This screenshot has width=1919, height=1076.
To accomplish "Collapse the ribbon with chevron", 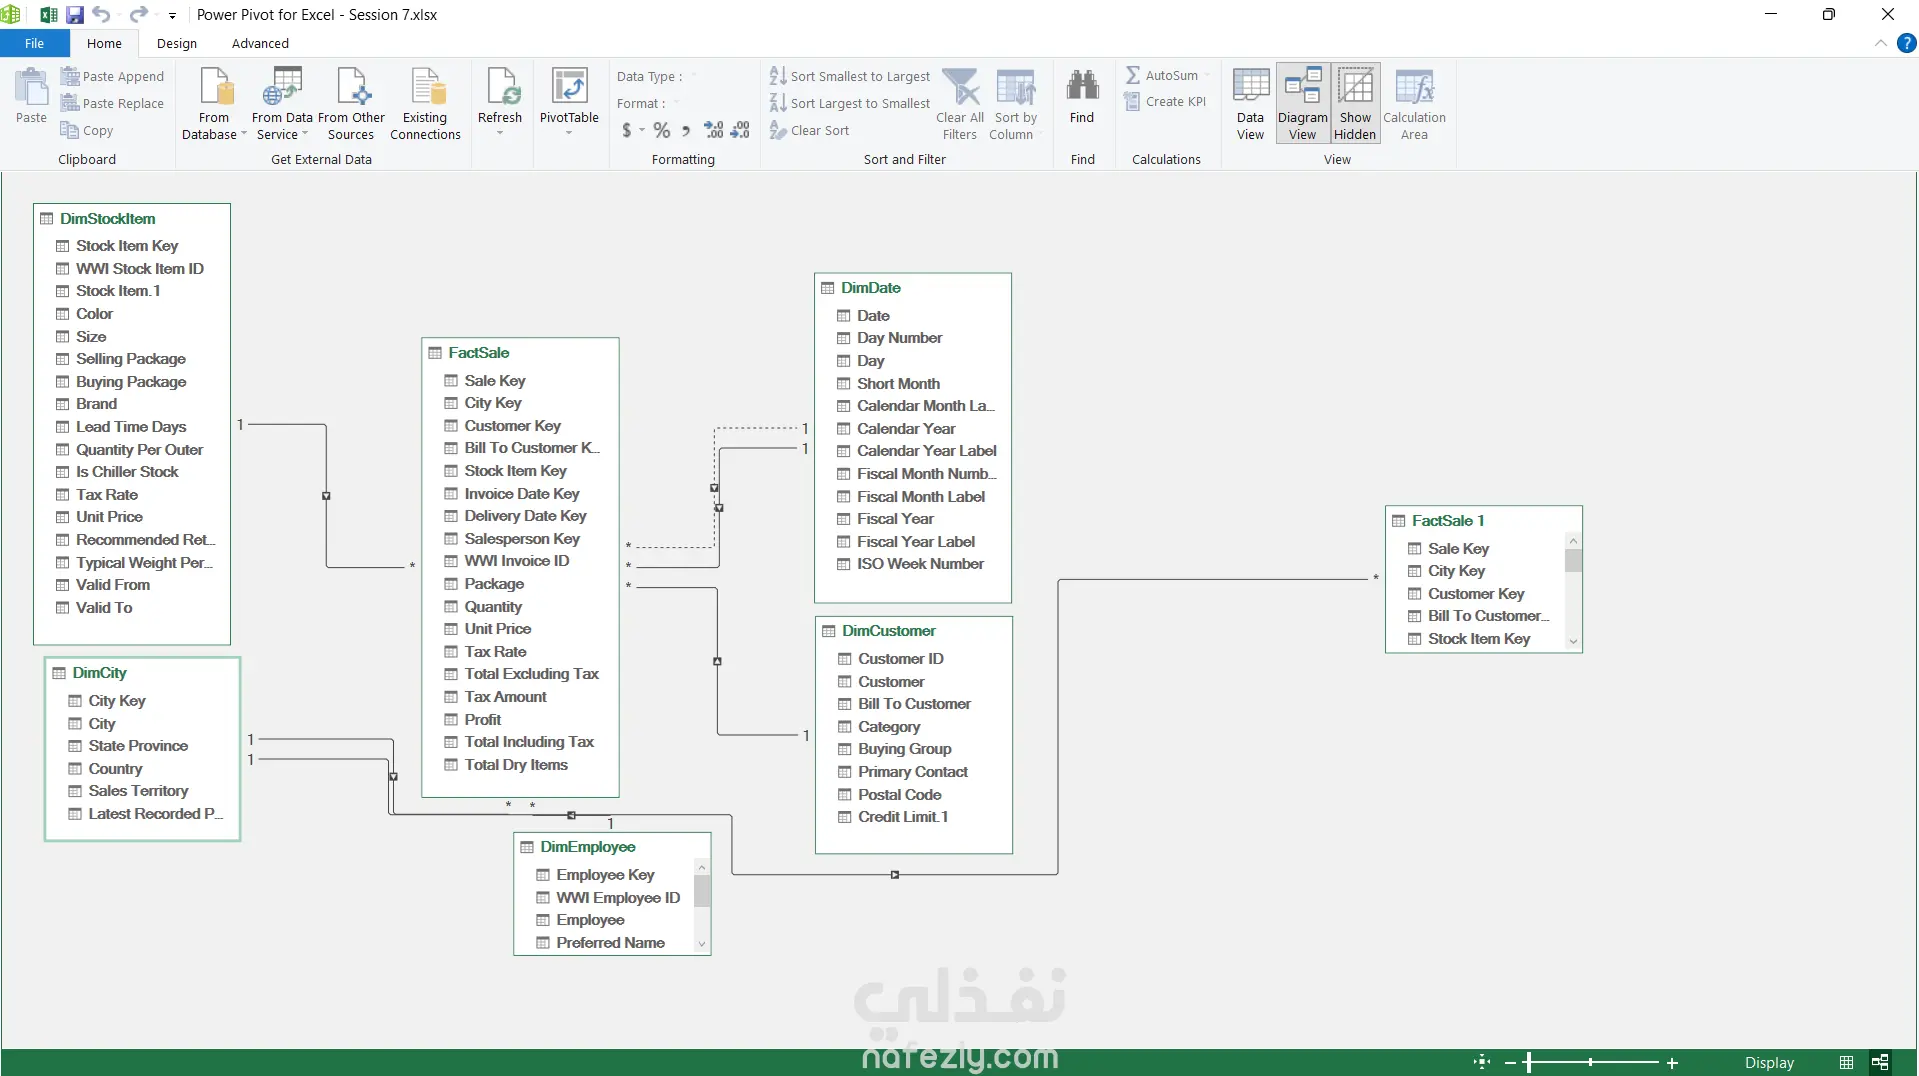I will 1880,43.
